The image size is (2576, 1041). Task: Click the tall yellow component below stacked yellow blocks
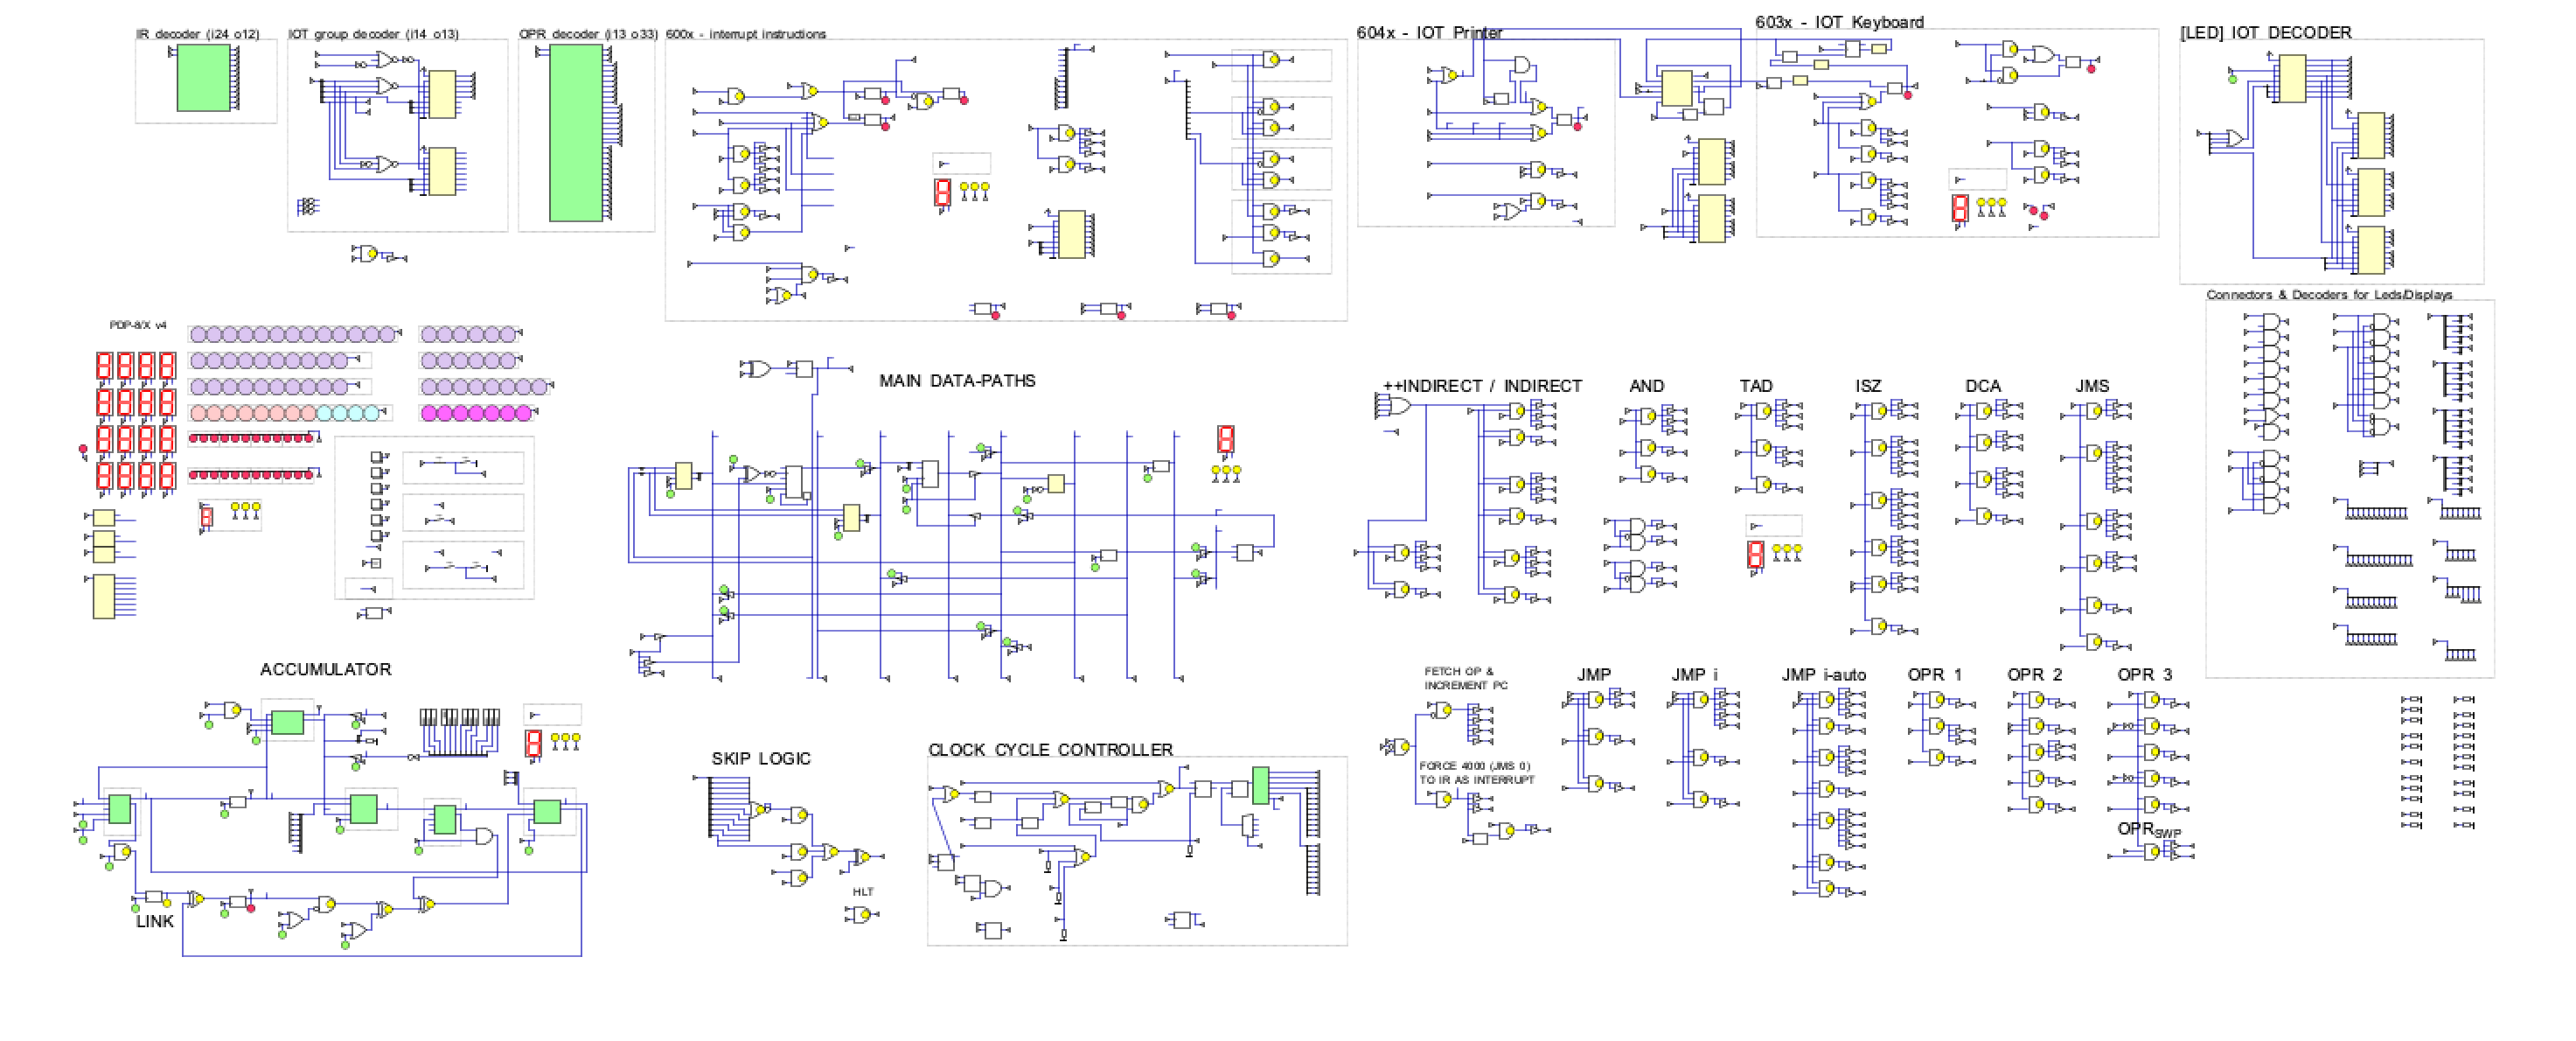pyautogui.click(x=104, y=597)
